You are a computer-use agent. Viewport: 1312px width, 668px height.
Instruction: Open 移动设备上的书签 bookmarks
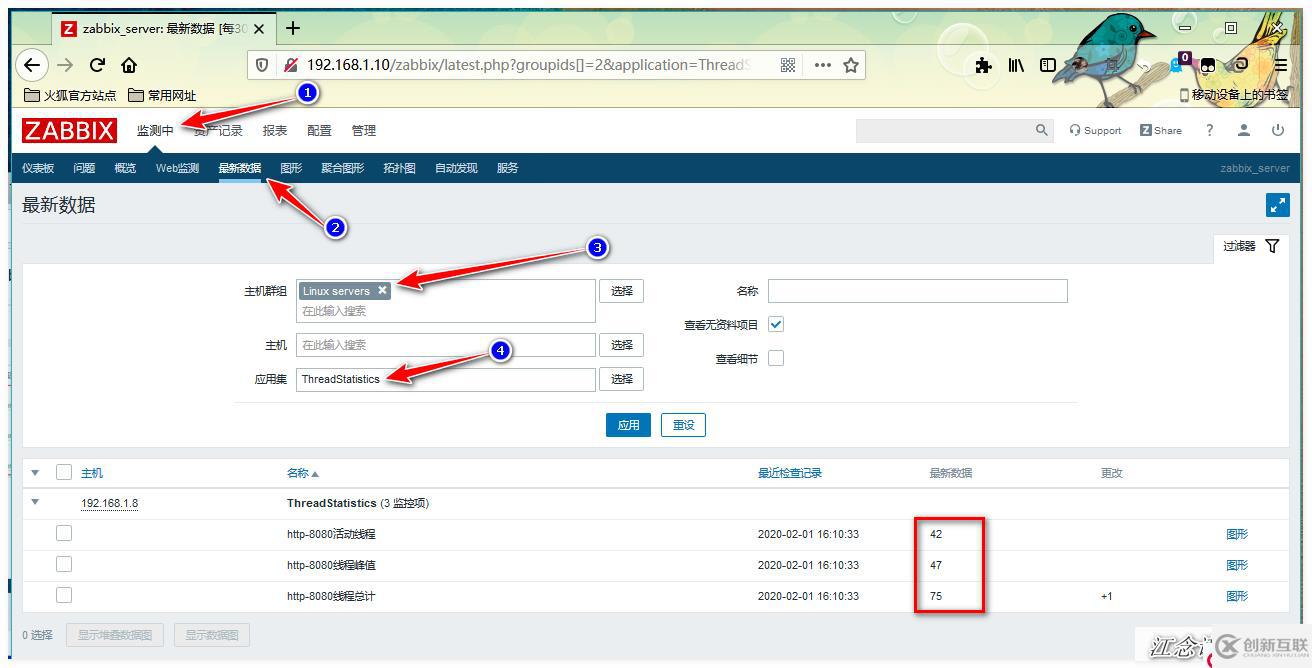click(1234, 95)
